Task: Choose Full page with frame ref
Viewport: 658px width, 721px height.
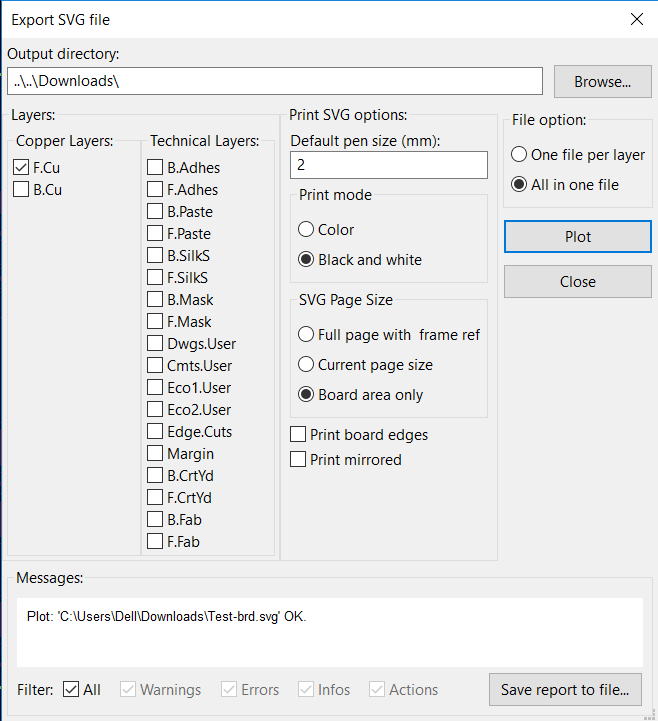Action: pos(307,335)
